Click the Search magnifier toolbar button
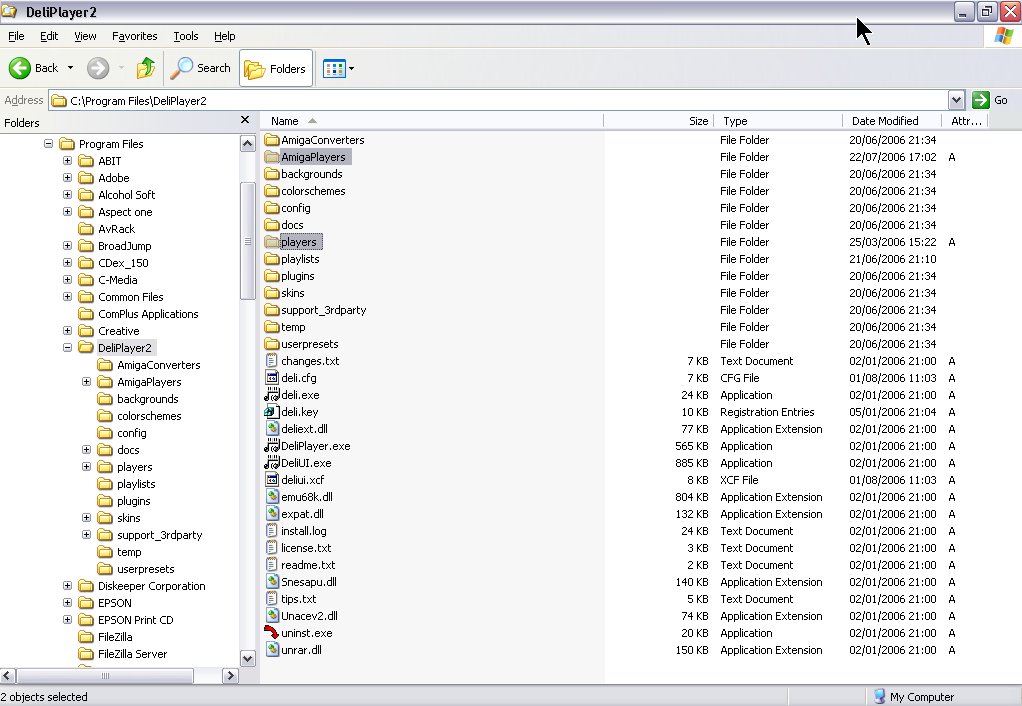This screenshot has width=1022, height=706. click(200, 68)
